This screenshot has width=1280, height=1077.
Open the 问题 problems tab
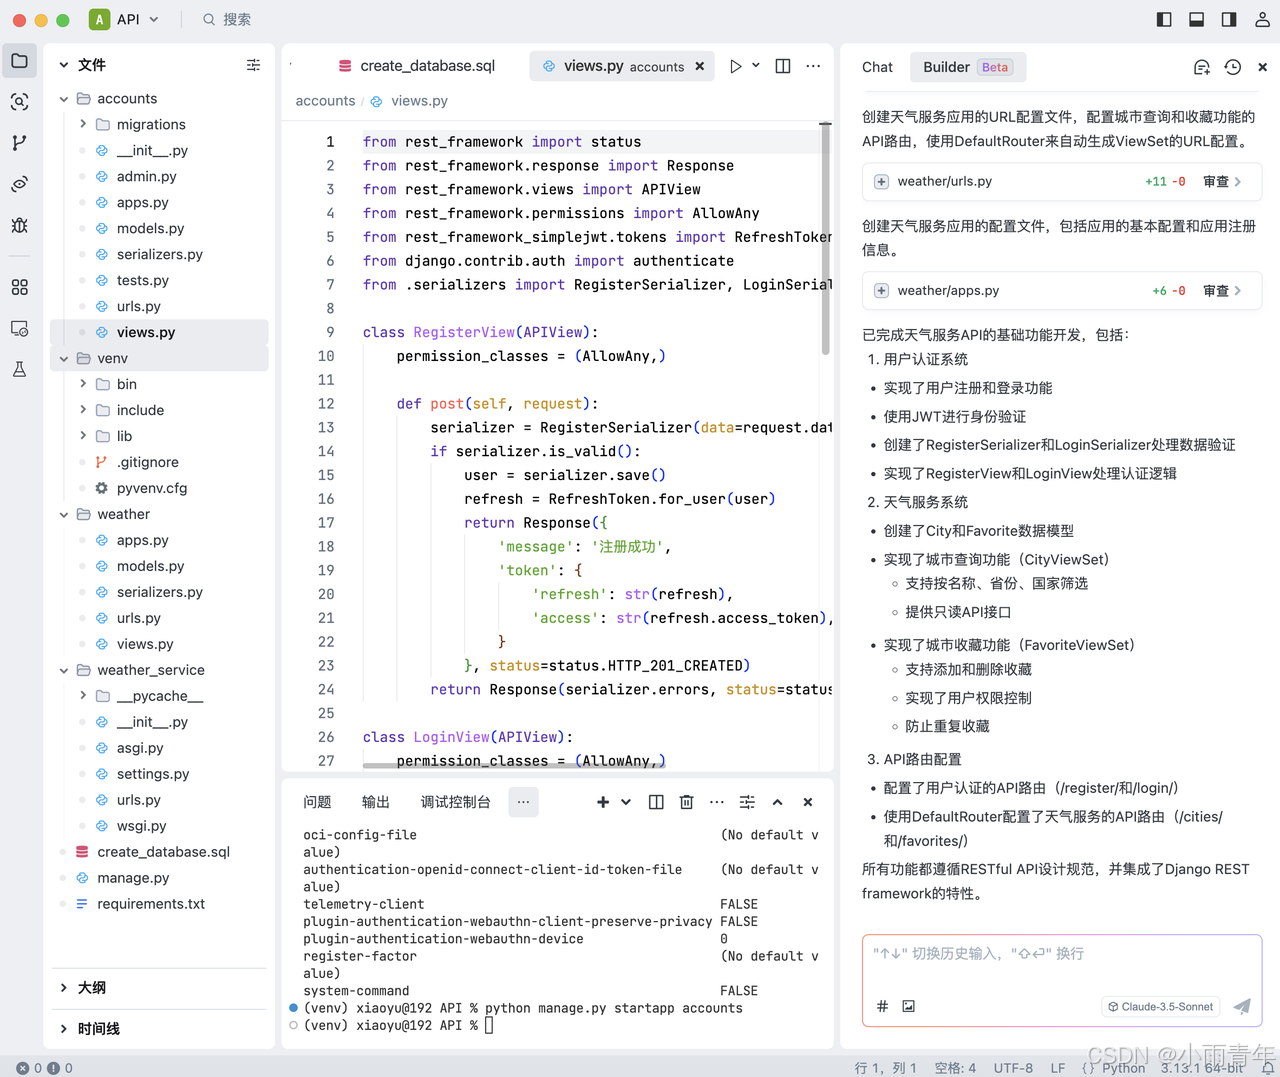pyautogui.click(x=317, y=802)
